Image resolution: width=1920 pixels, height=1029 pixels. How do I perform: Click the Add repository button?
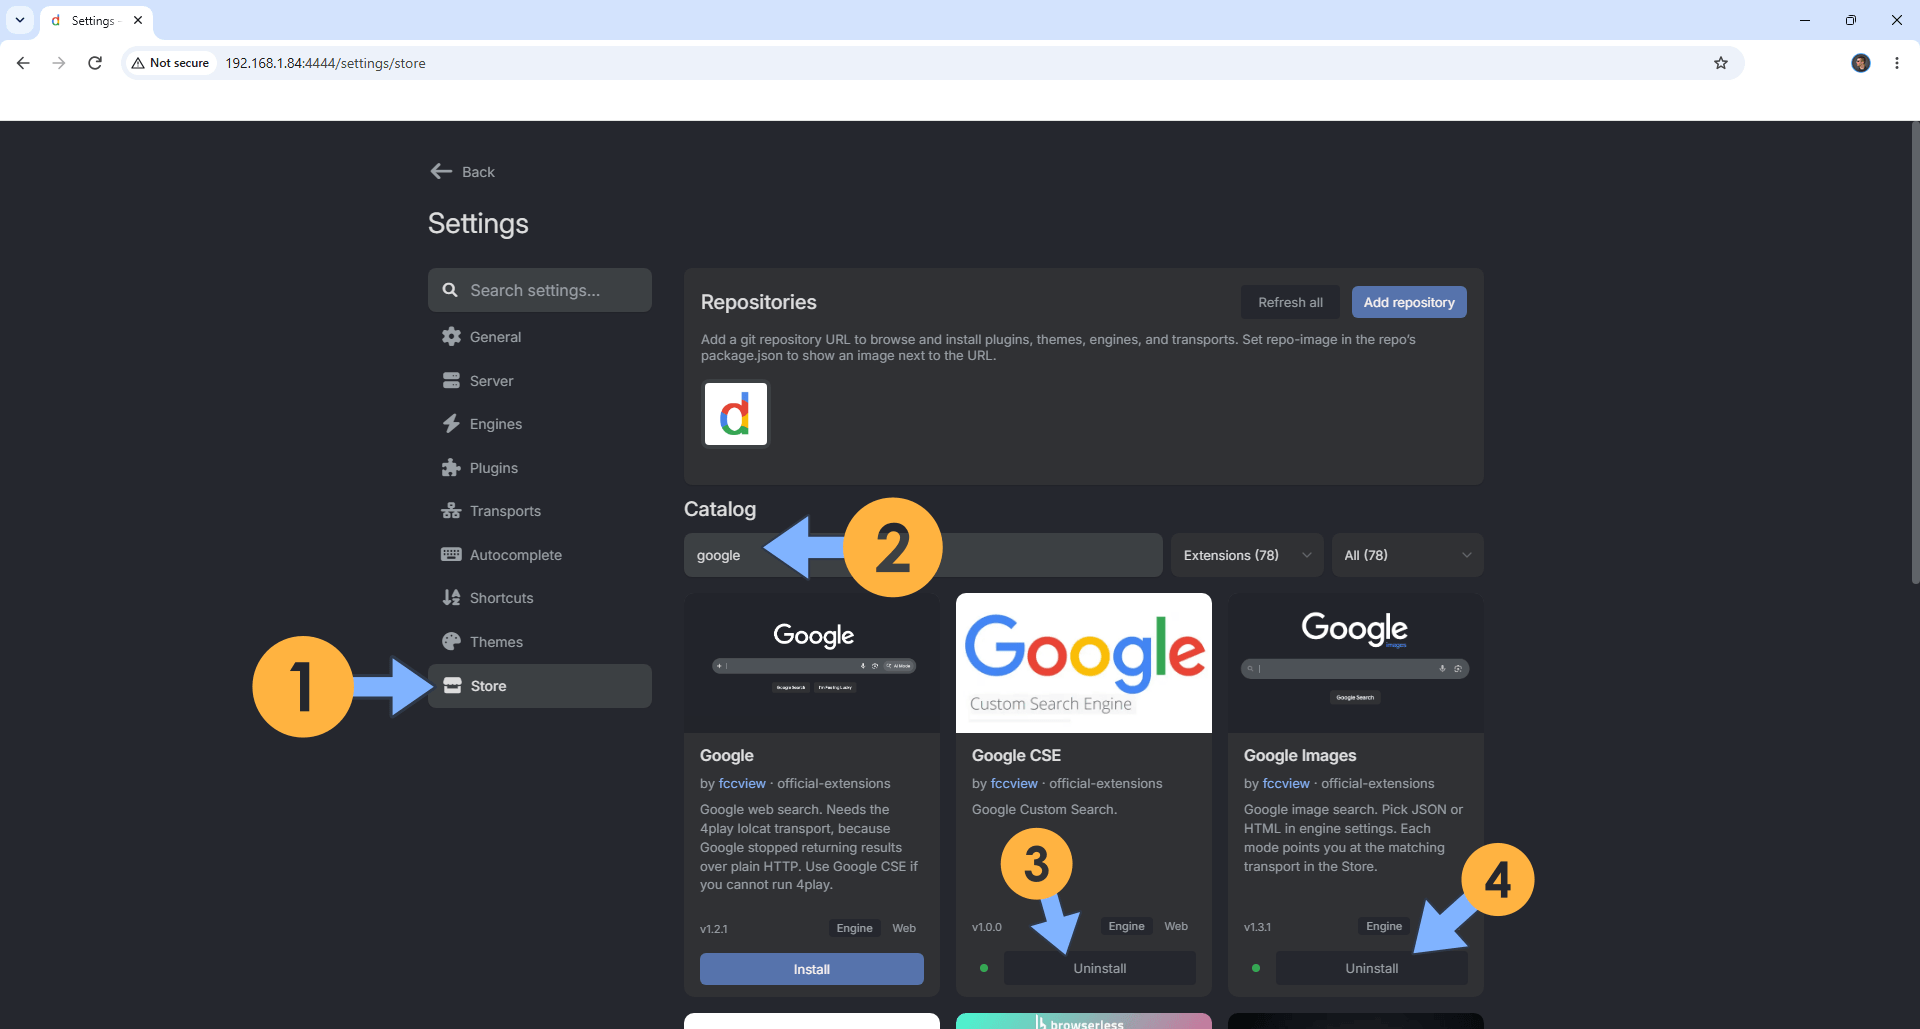tap(1409, 302)
